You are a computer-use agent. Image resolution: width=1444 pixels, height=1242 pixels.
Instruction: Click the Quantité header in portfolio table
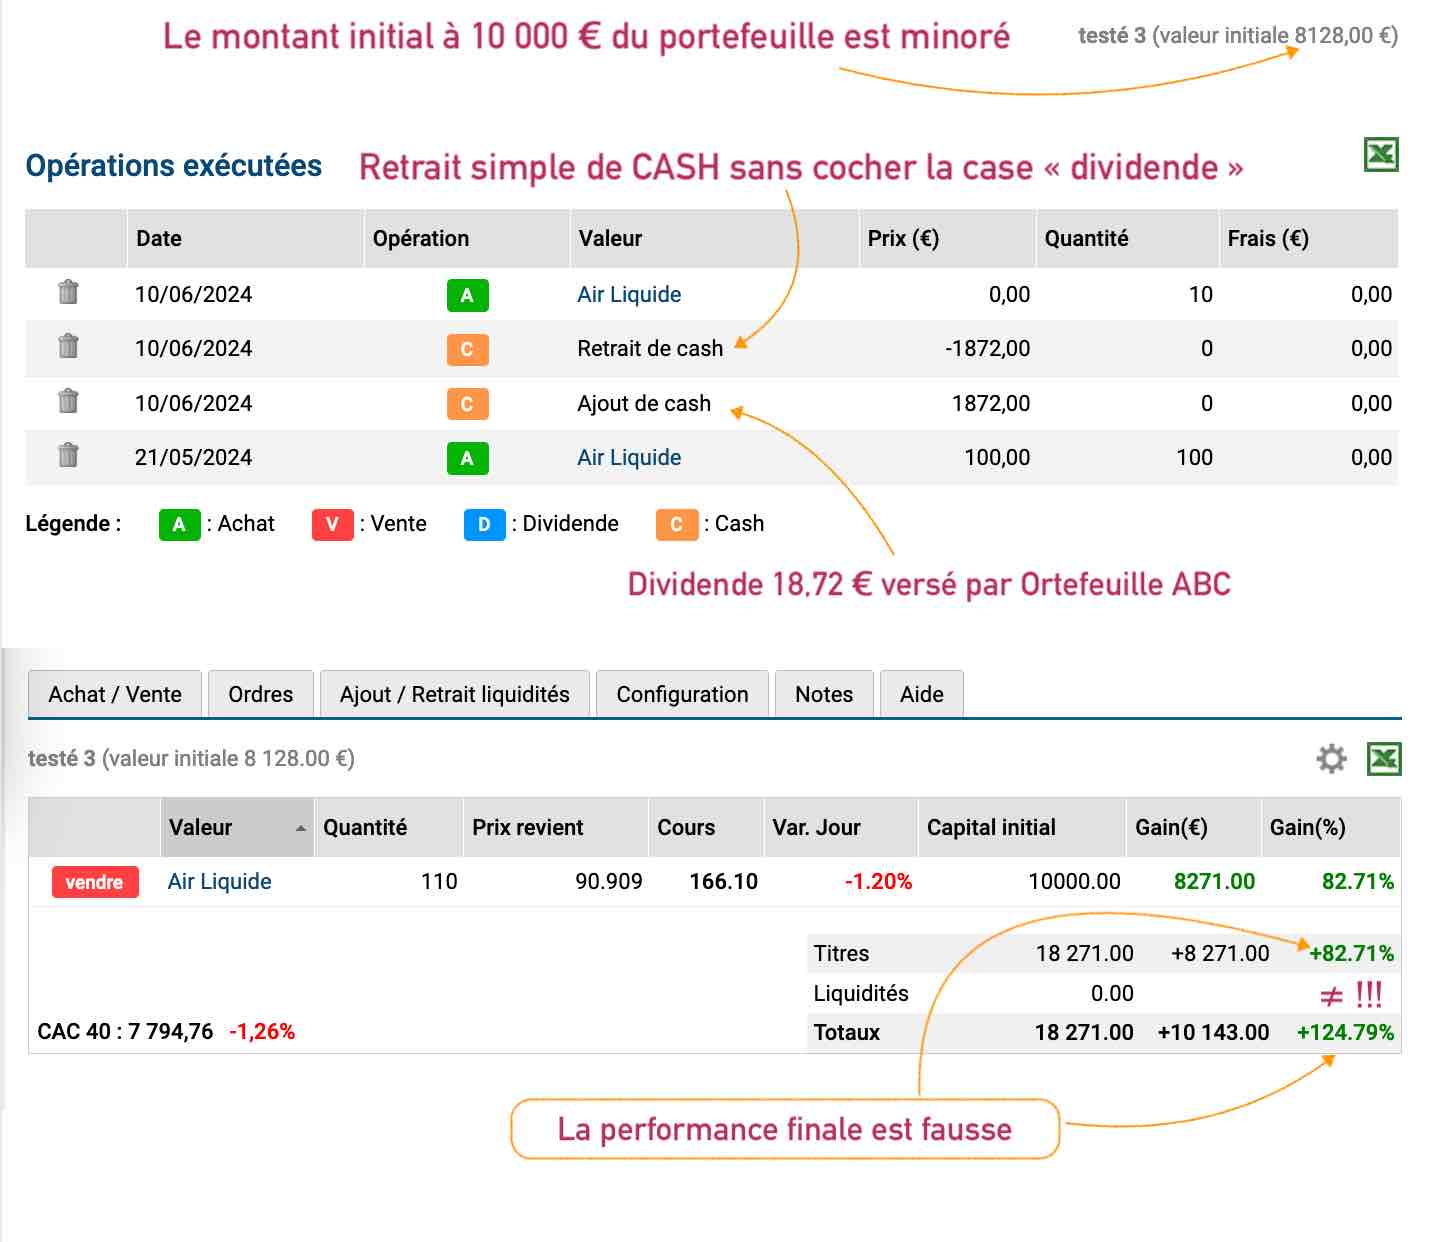(x=365, y=828)
